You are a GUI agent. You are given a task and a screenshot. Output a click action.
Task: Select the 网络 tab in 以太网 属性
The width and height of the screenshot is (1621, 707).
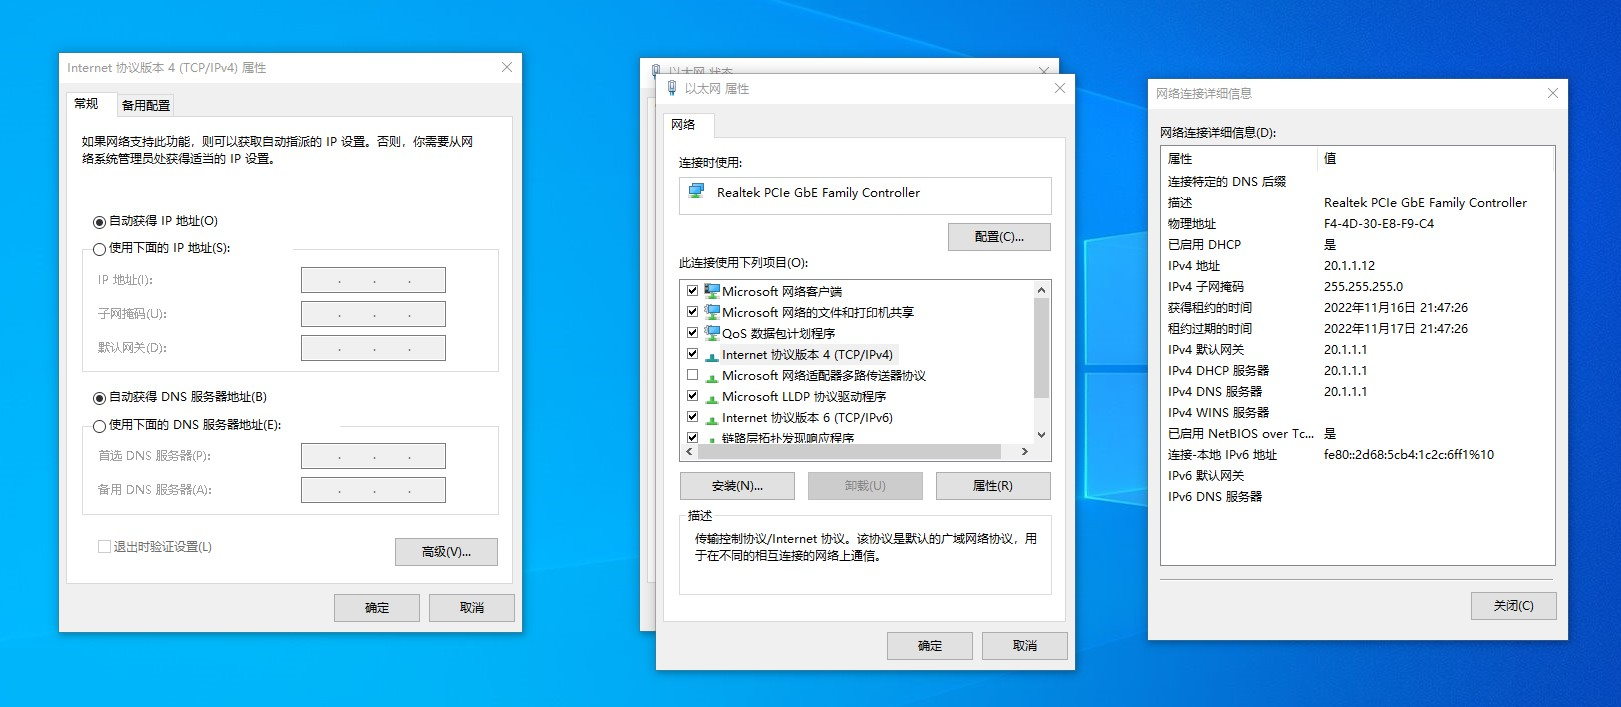point(684,125)
